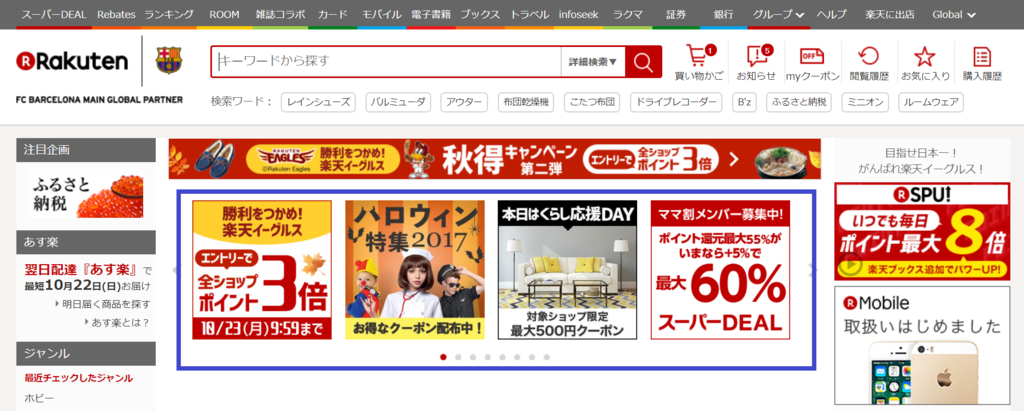Open ヘルプ in top navigation
1024x411 pixels.
(x=832, y=14)
